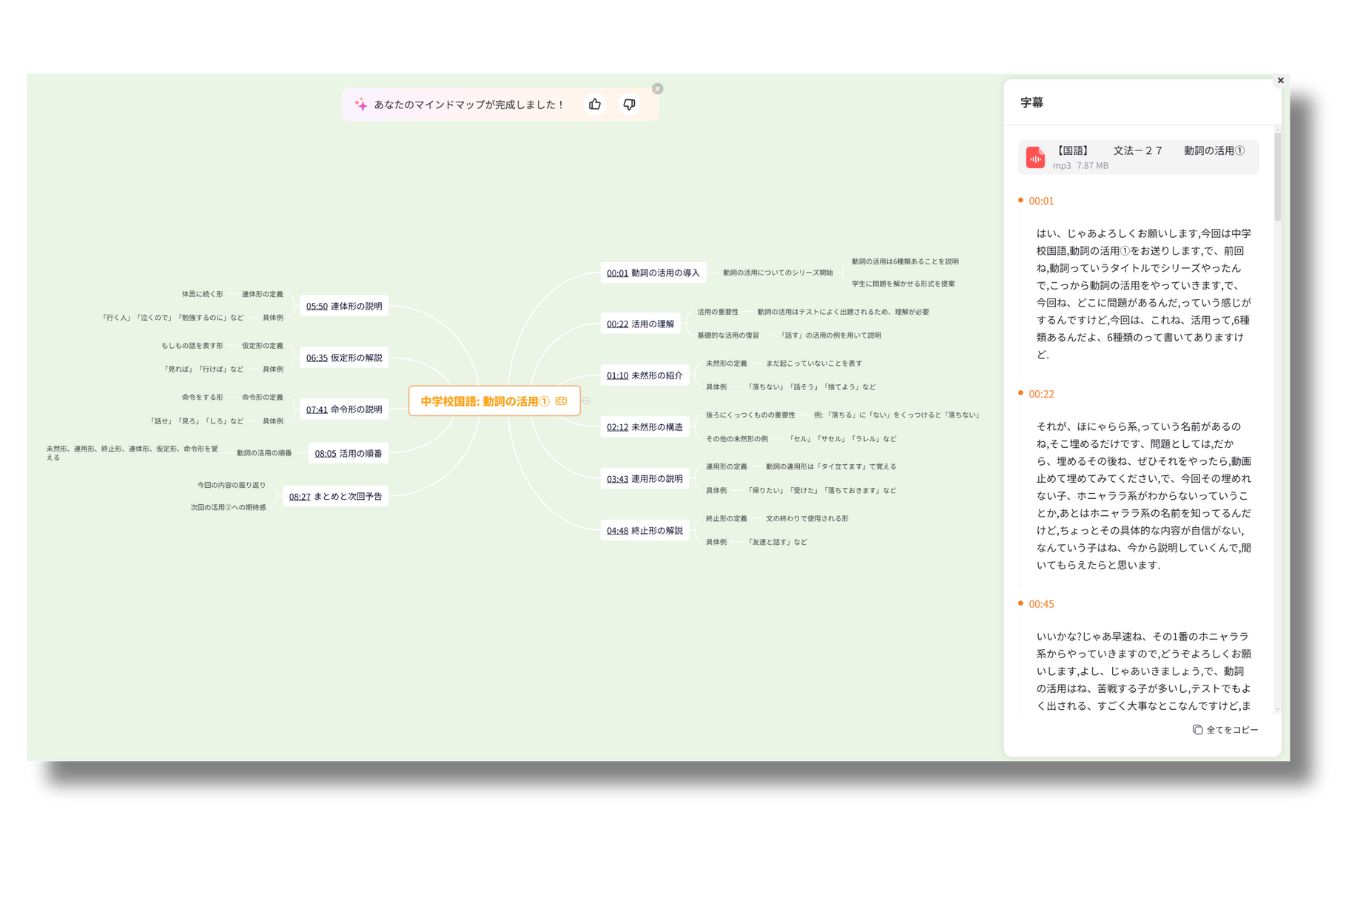Select subnode 動詞の活用は6種類あることを説明
Image resolution: width=1360 pixels, height=900 pixels.
click(x=905, y=261)
